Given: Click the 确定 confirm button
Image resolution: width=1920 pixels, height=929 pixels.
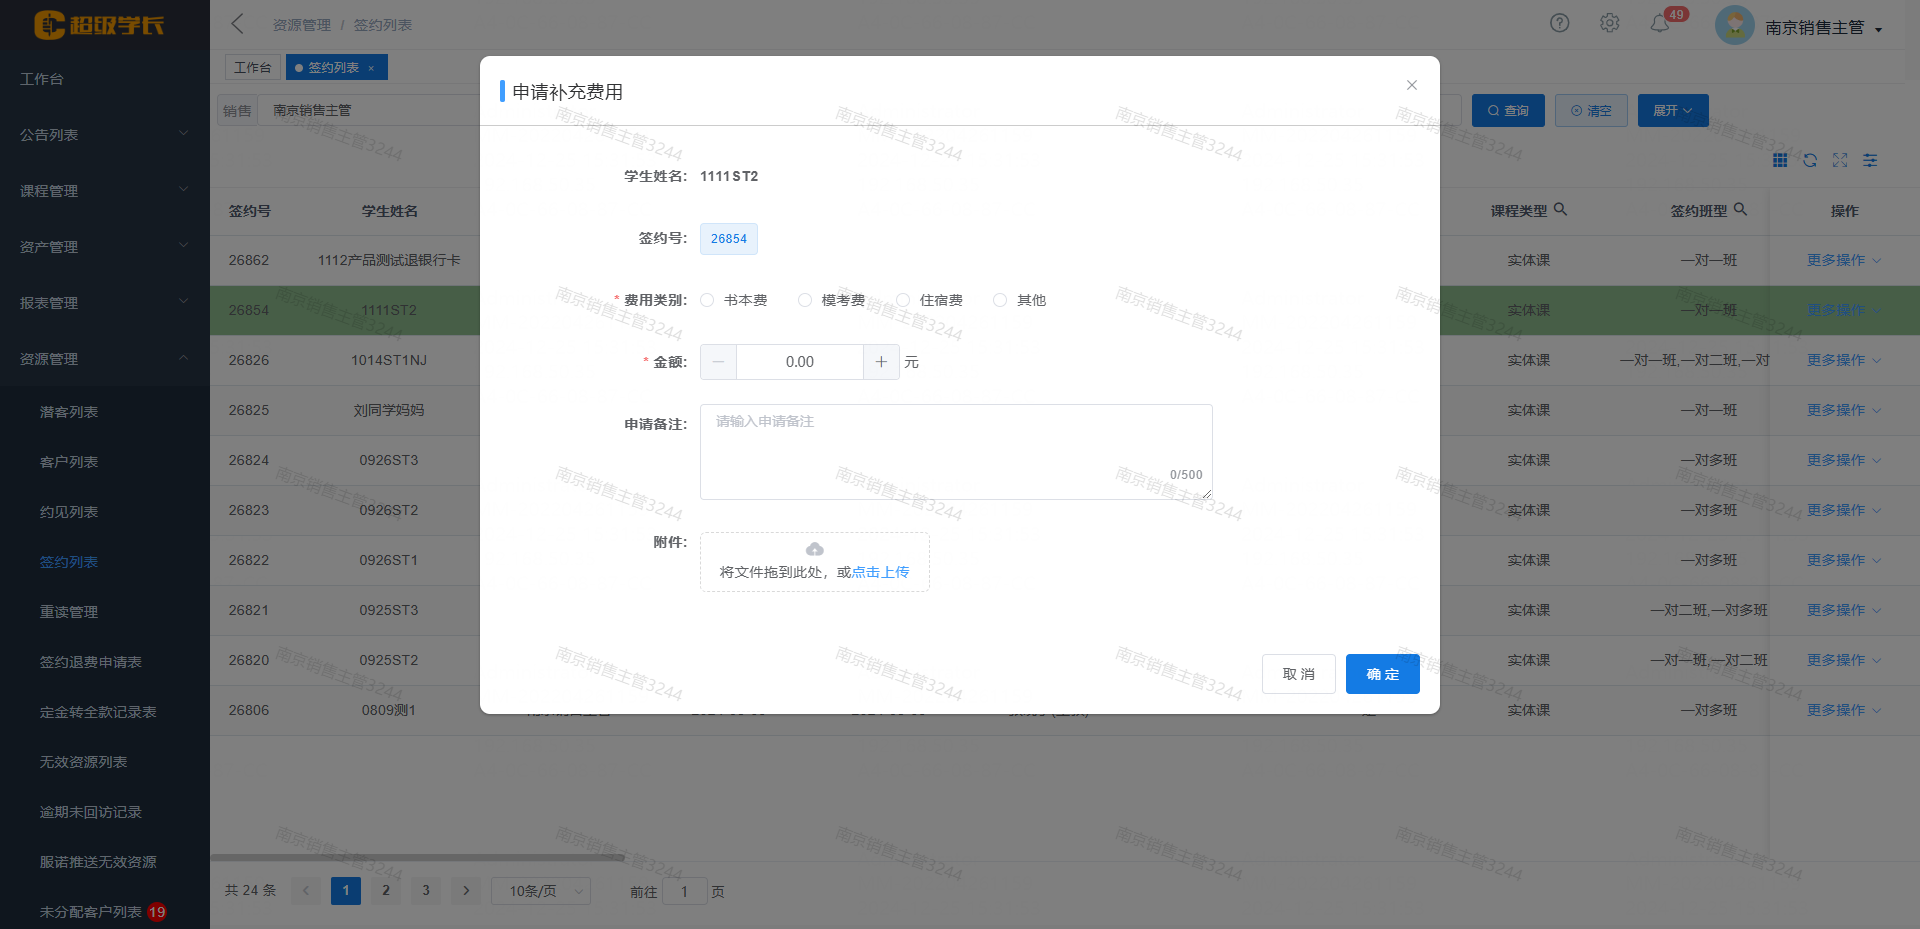Looking at the screenshot, I should point(1382,674).
